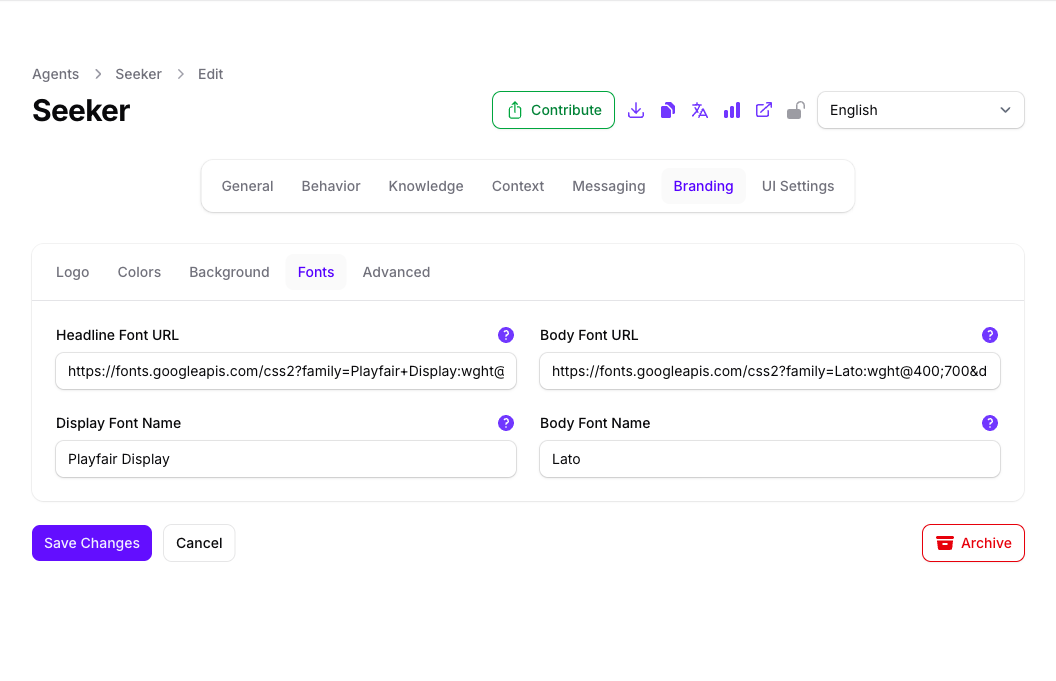Screen dimensions: 1056x681
Task: Focus the Display Font Name field
Action: point(286,459)
